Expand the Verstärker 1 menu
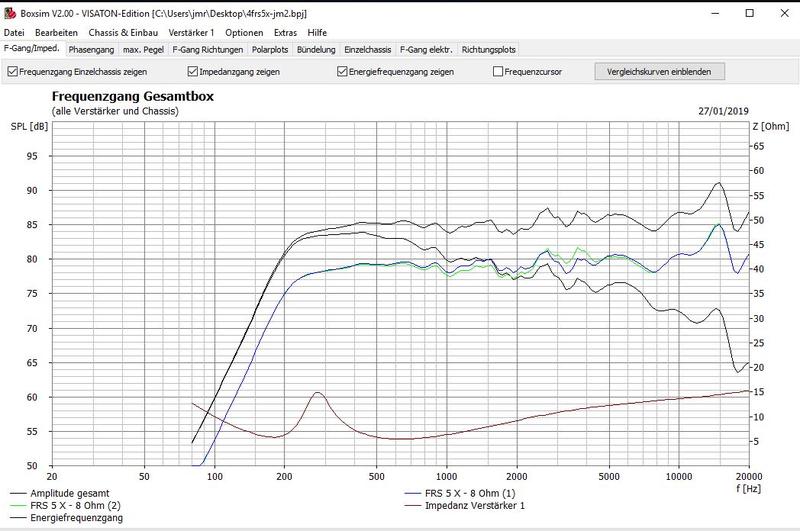The width and height of the screenshot is (800, 531). tap(190, 33)
